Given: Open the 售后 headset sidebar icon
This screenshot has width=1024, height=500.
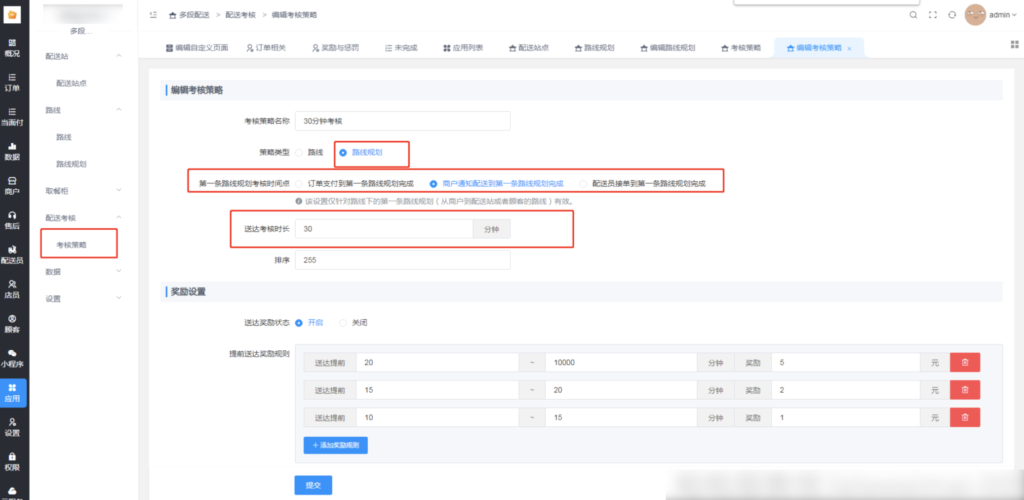Looking at the screenshot, I should pyautogui.click(x=12, y=221).
